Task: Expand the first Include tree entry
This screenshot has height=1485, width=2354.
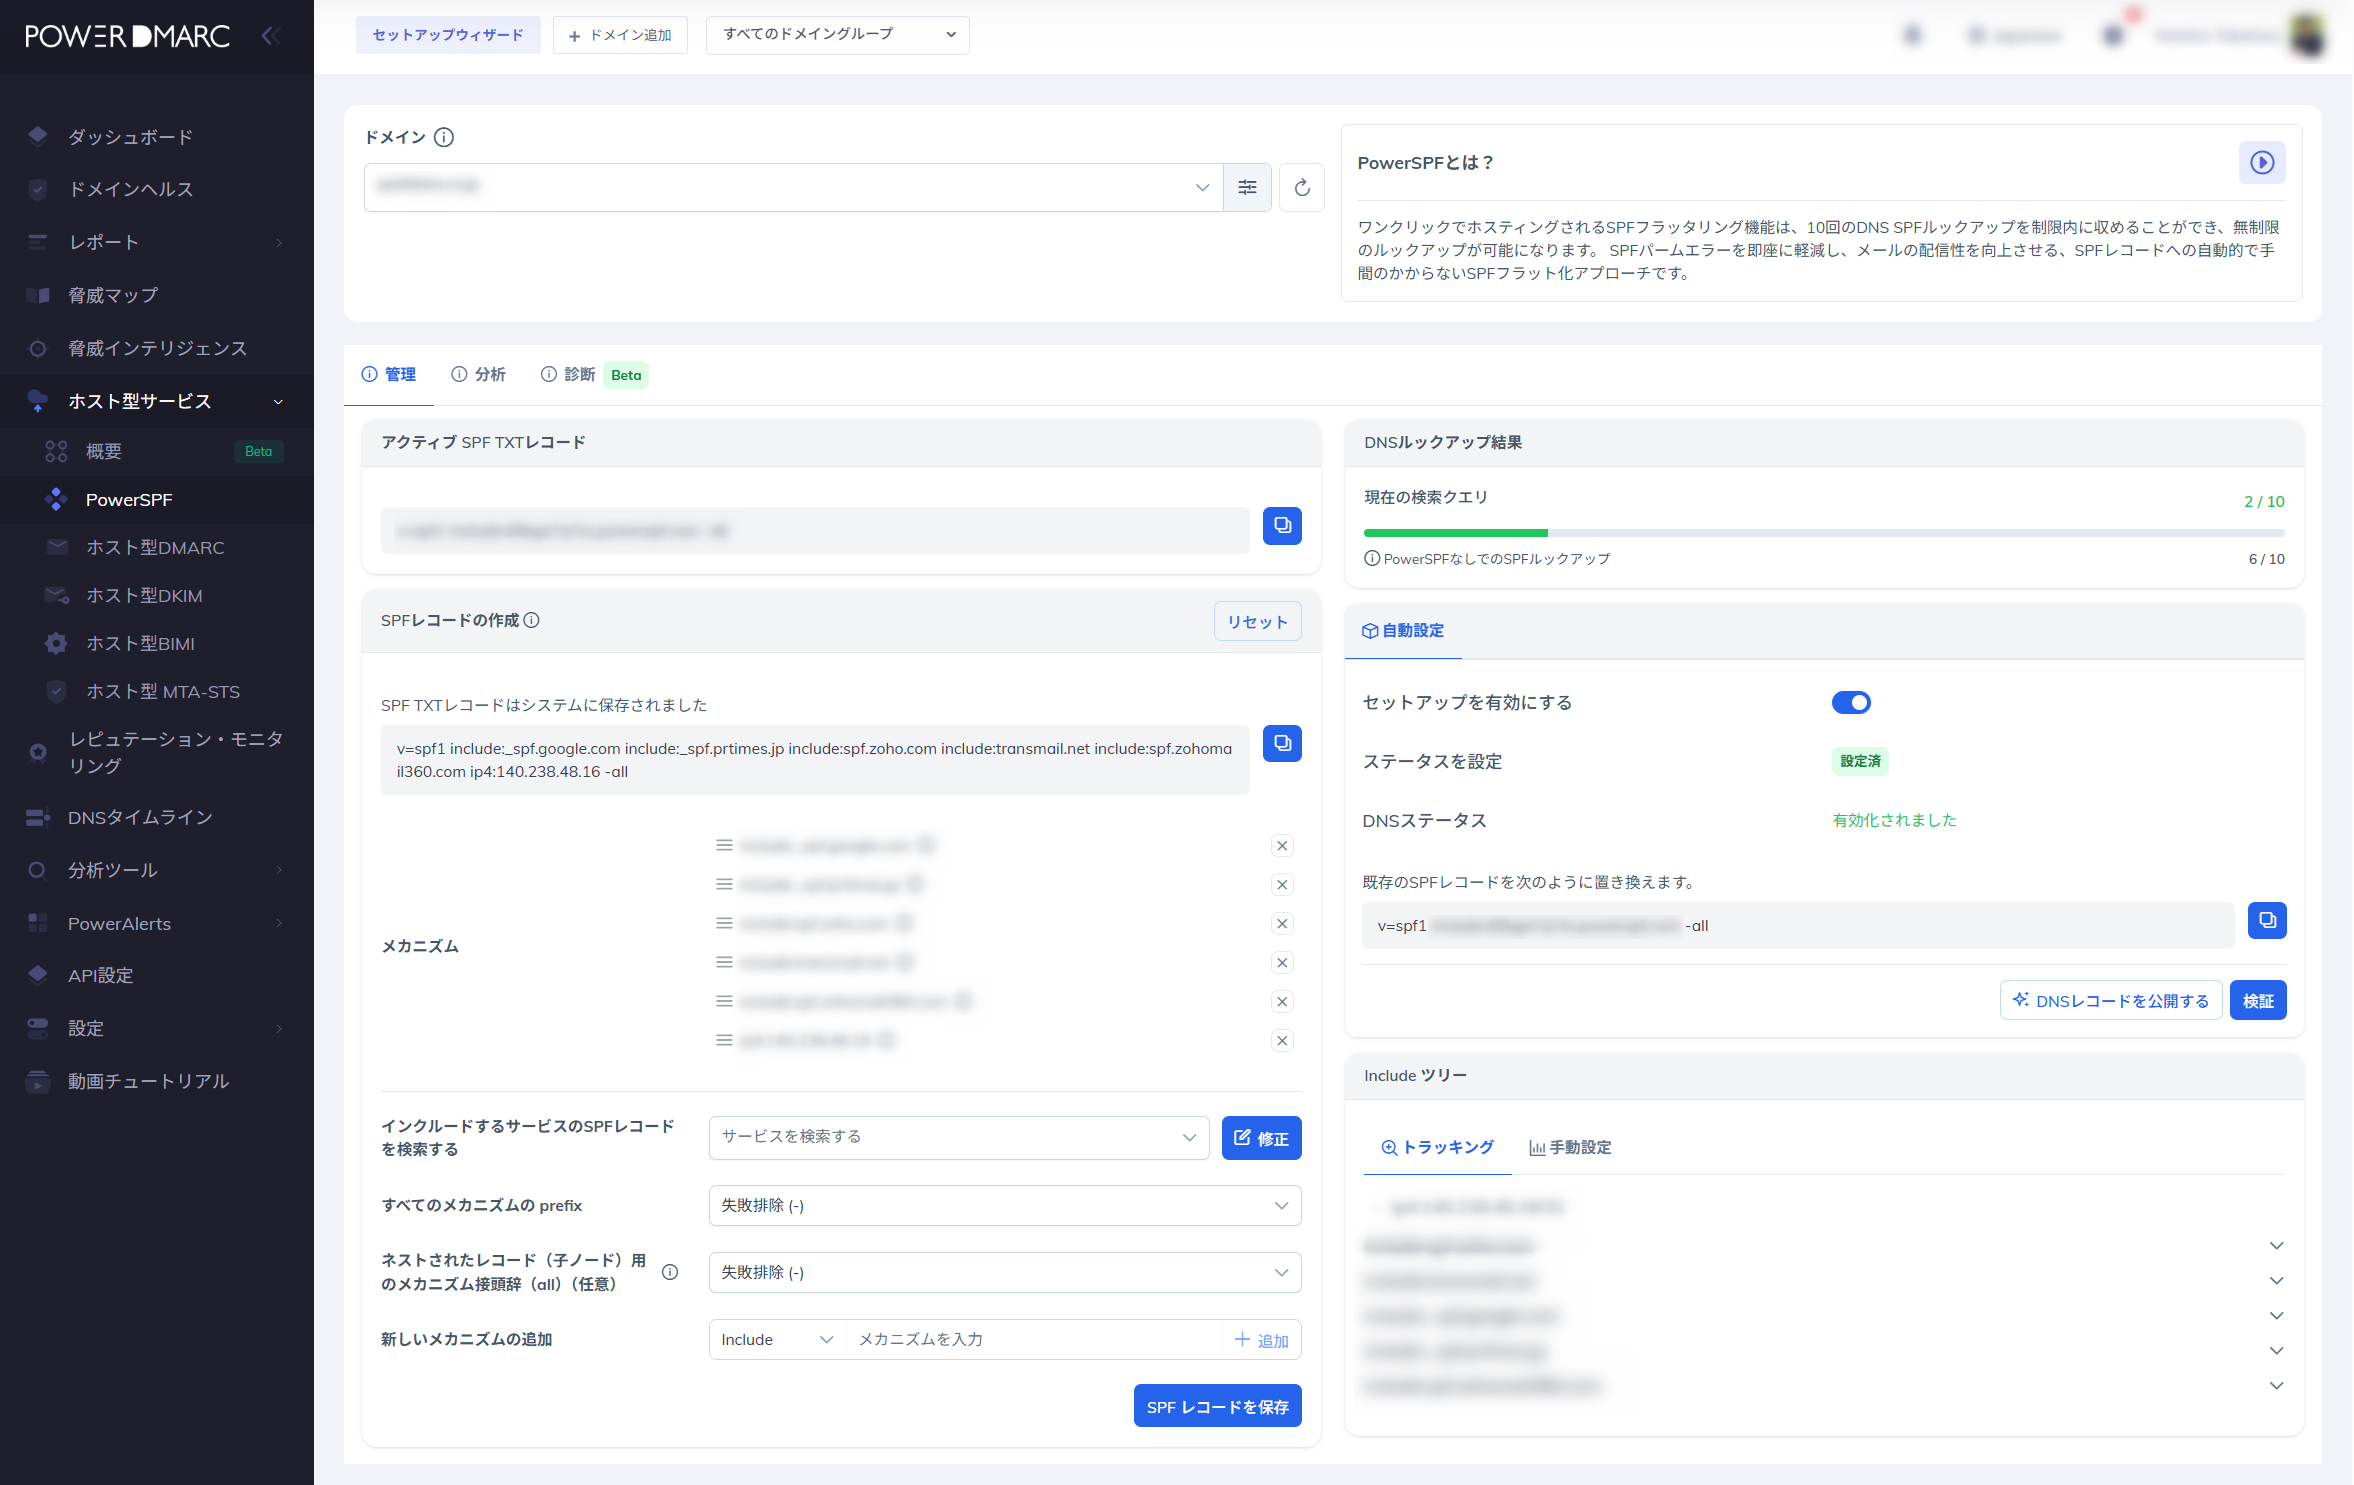Action: tap(2276, 1246)
